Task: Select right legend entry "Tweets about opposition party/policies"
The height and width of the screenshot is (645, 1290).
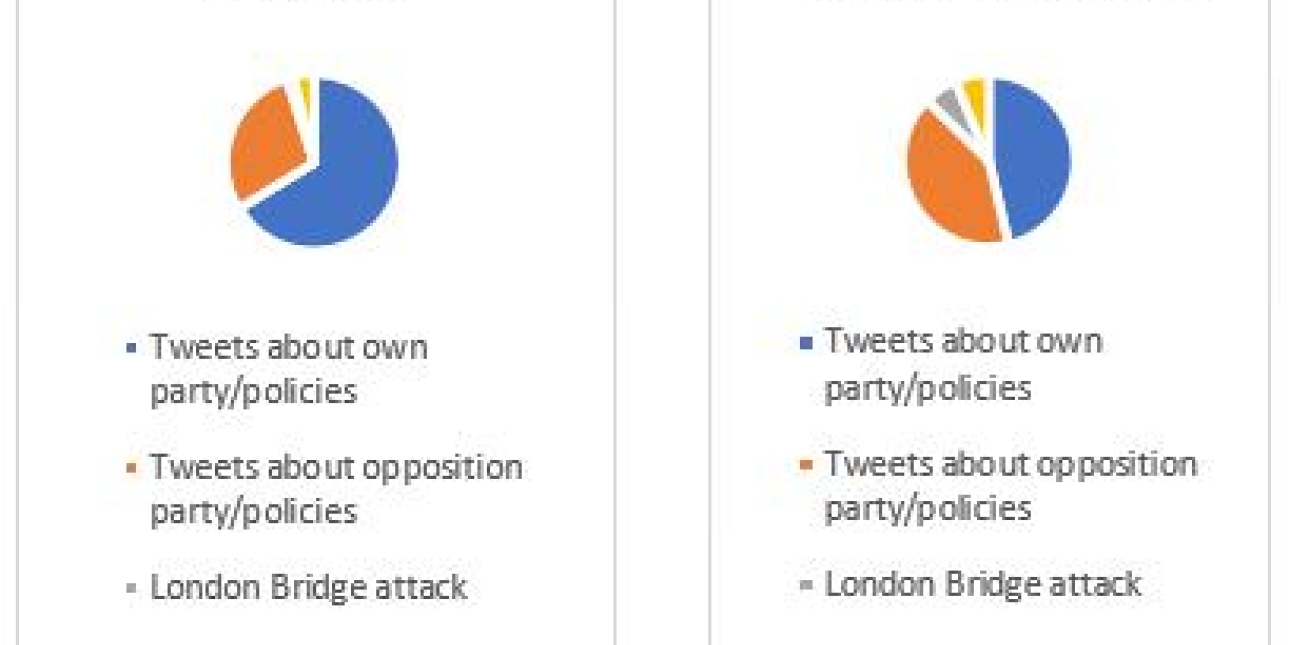Action: coord(1010,485)
